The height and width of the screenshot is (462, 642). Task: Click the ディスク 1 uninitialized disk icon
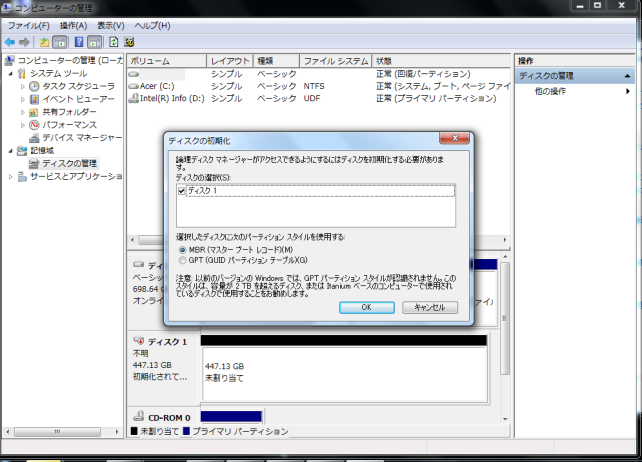(139, 341)
